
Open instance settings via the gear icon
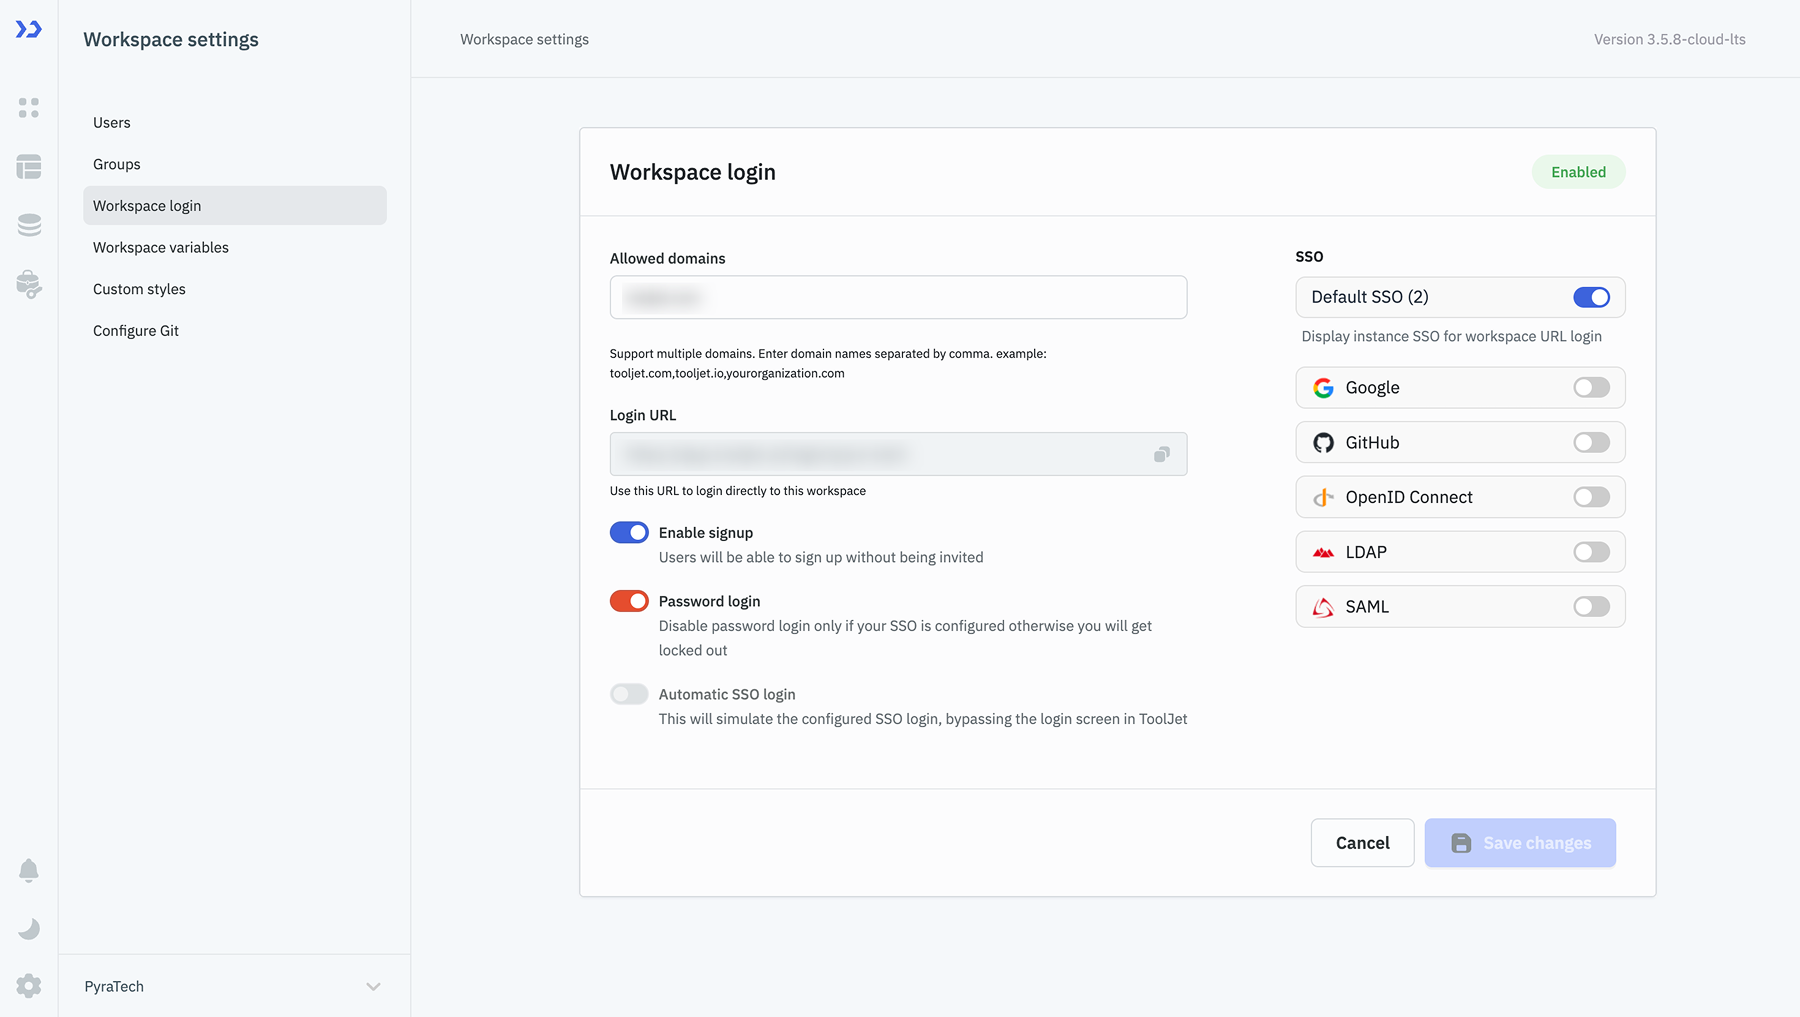click(x=28, y=986)
